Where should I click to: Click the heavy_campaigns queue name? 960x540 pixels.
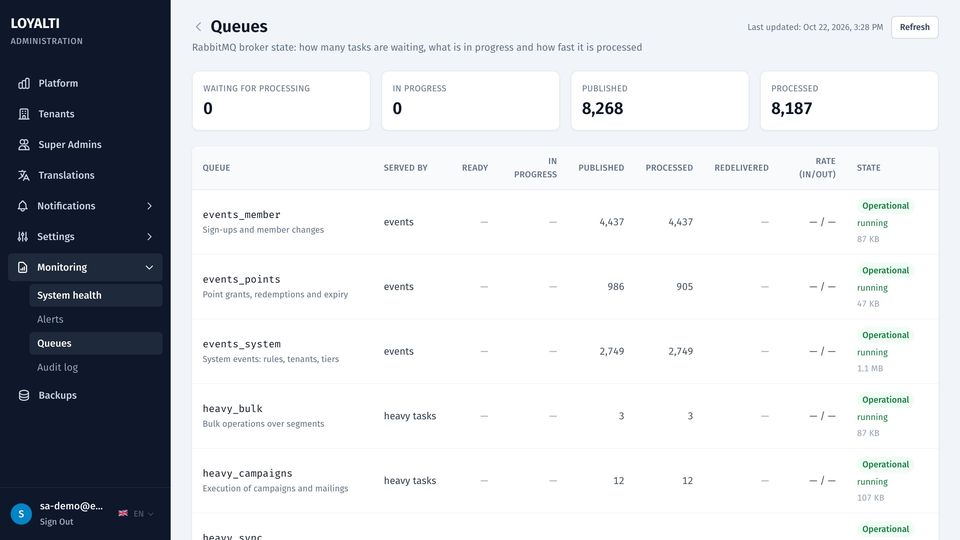pyautogui.click(x=247, y=473)
